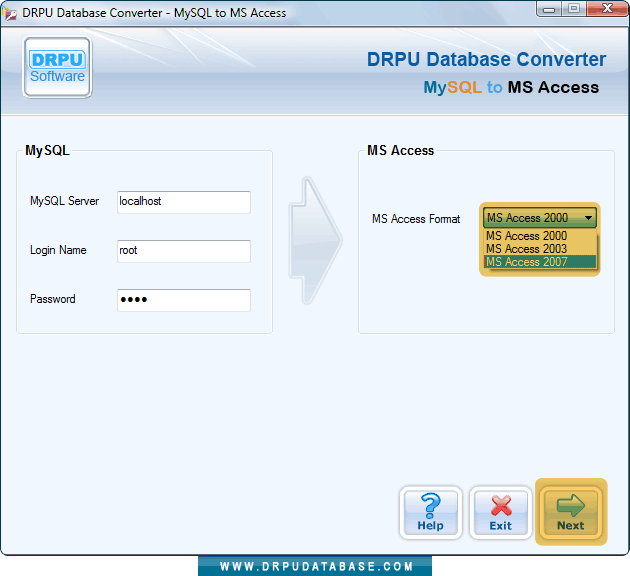
Task: Focus the MySQL Server input field
Action: 184,202
